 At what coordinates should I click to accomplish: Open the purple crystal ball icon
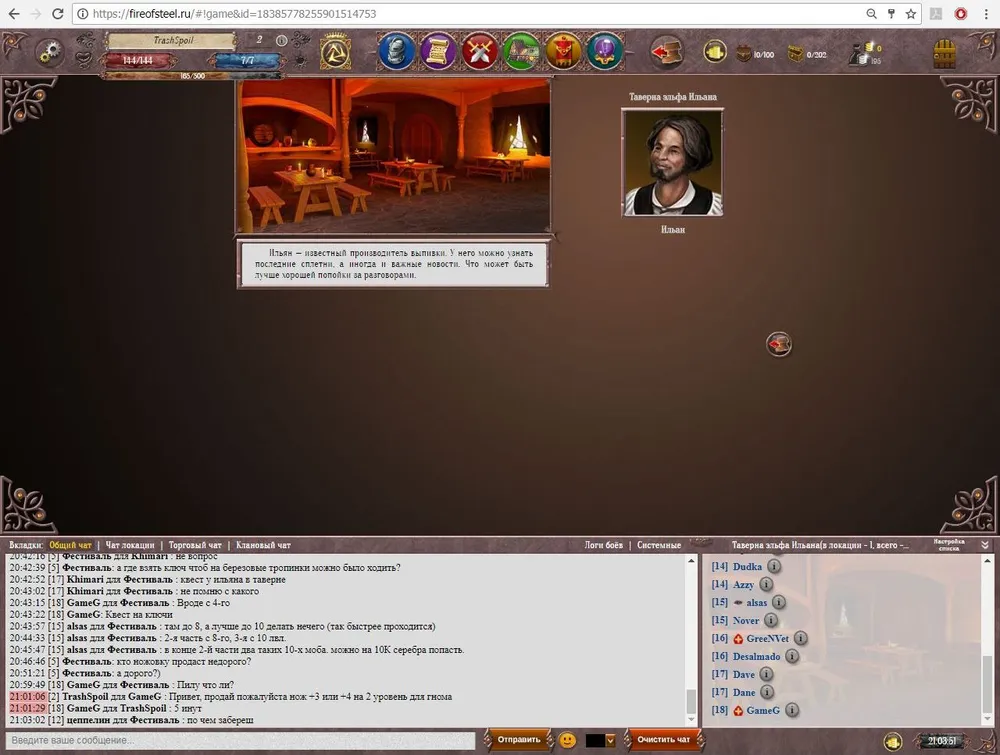coord(604,51)
